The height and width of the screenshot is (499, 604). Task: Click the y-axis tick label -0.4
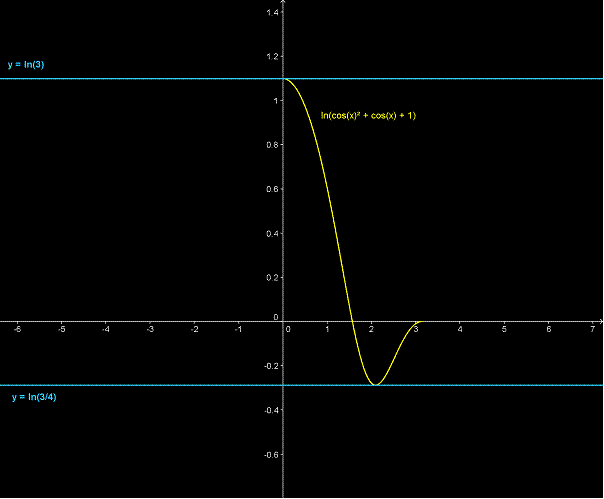click(x=271, y=410)
